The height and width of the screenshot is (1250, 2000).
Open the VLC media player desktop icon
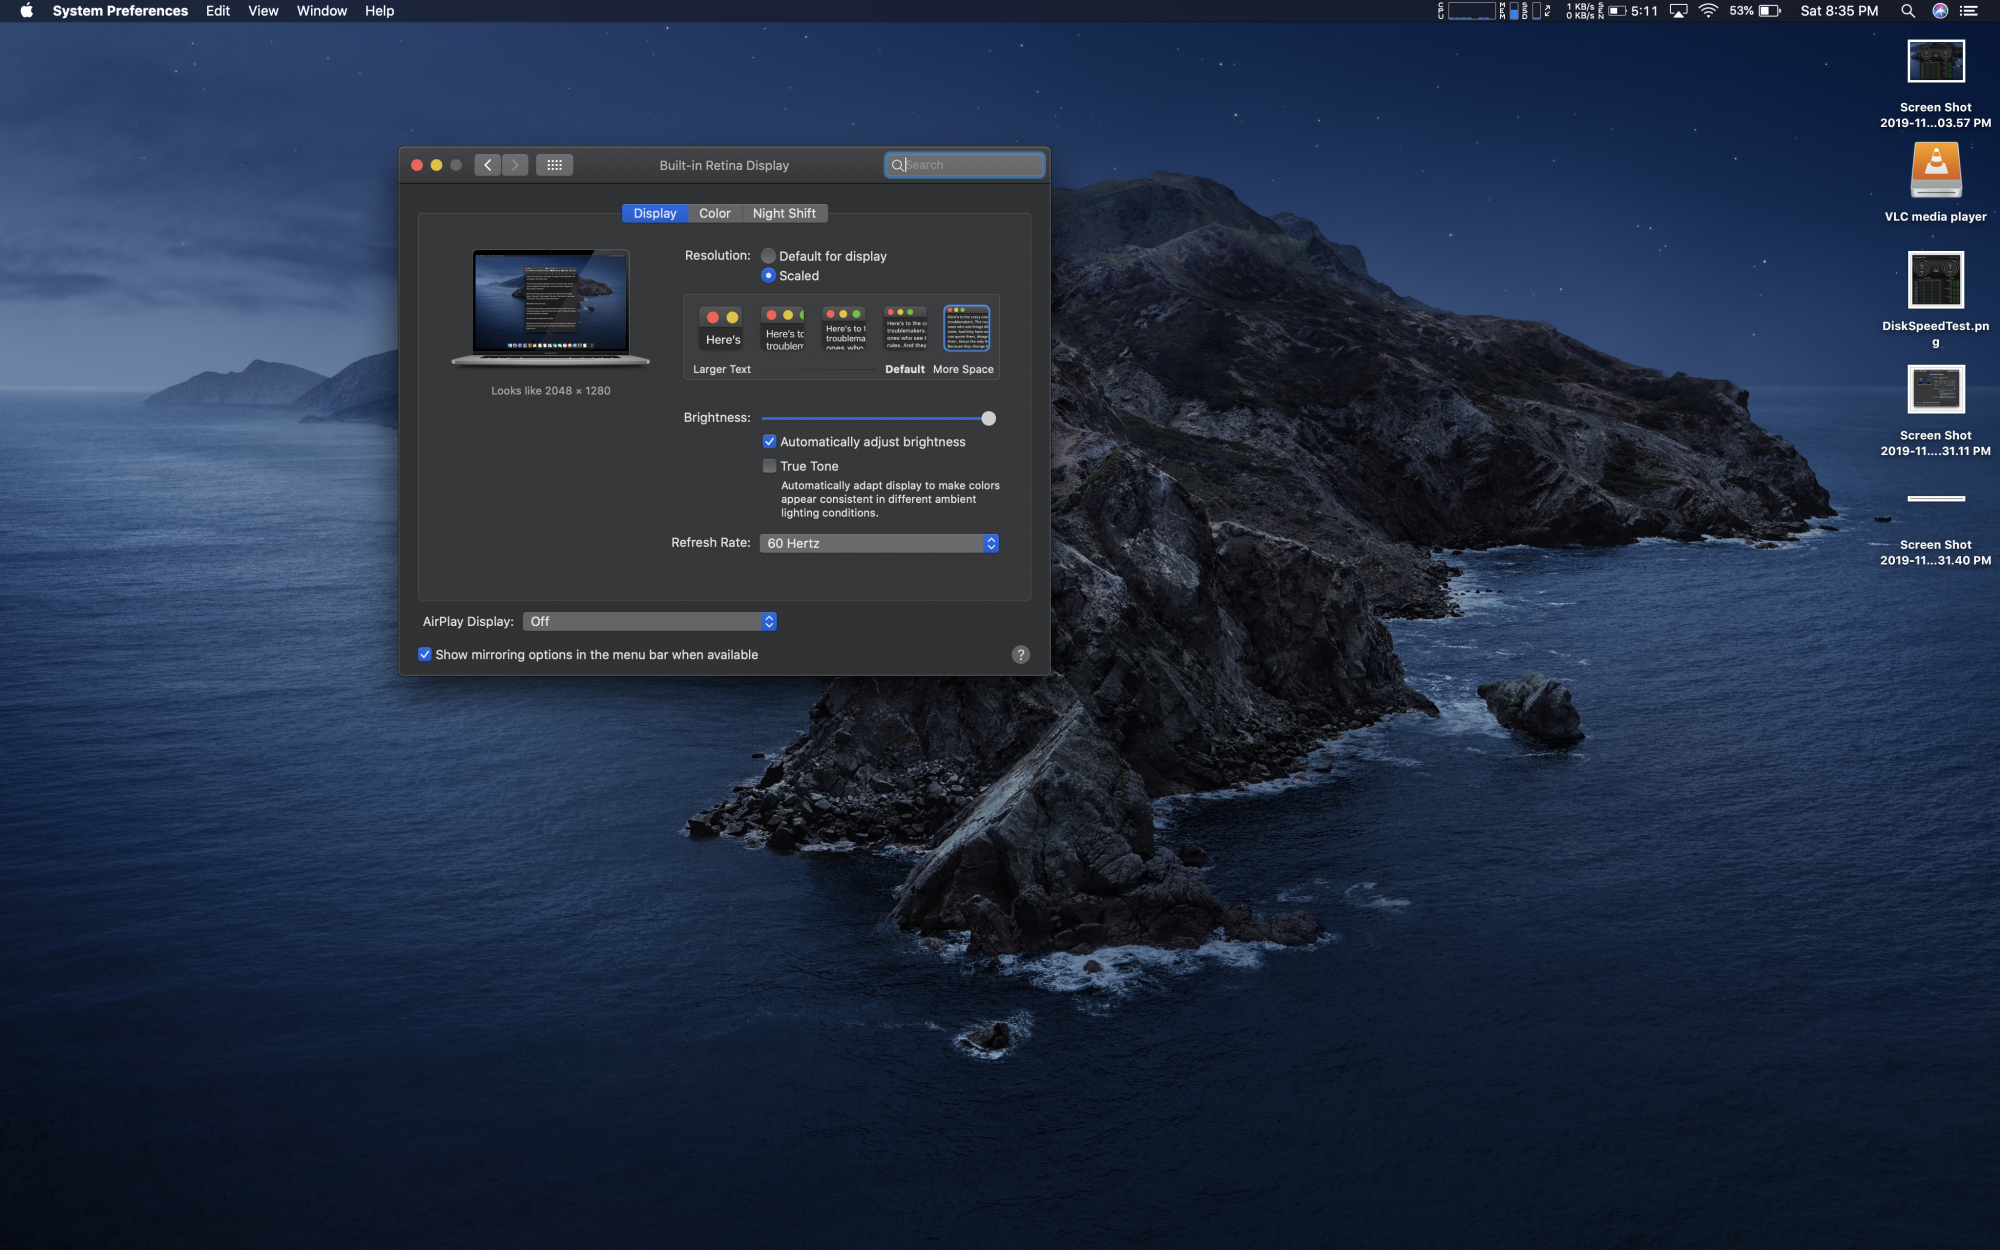1935,172
